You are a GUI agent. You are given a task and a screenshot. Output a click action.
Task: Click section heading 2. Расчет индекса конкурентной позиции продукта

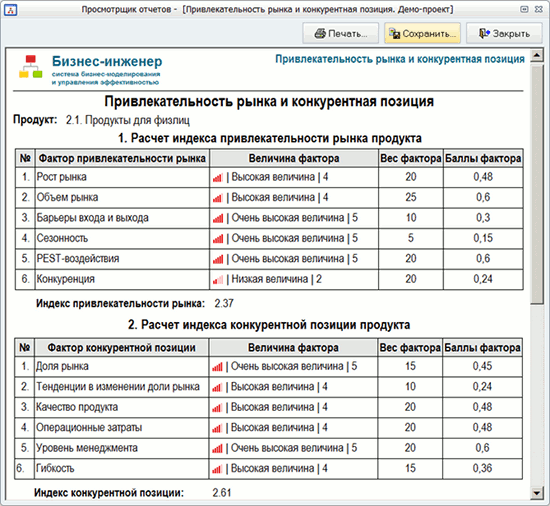pyautogui.click(x=269, y=325)
